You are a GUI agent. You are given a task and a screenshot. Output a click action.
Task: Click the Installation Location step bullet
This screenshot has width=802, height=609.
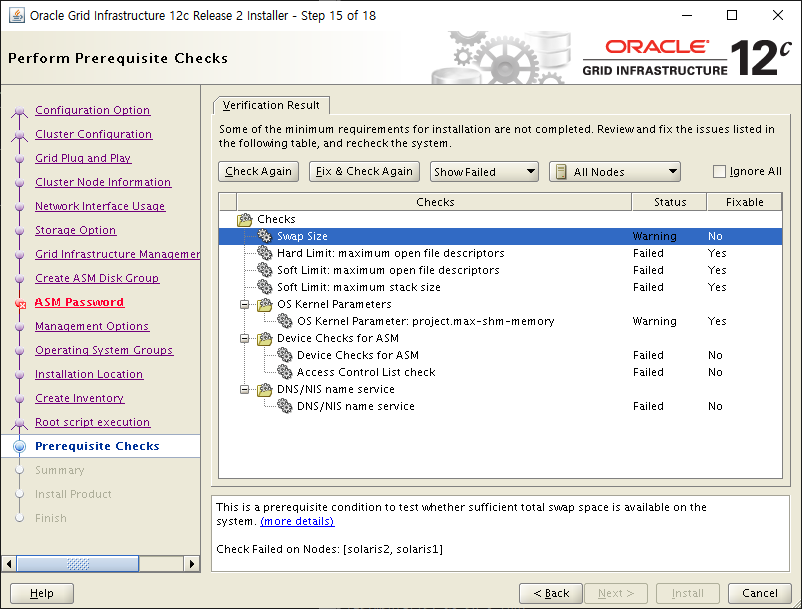click(x=19, y=375)
